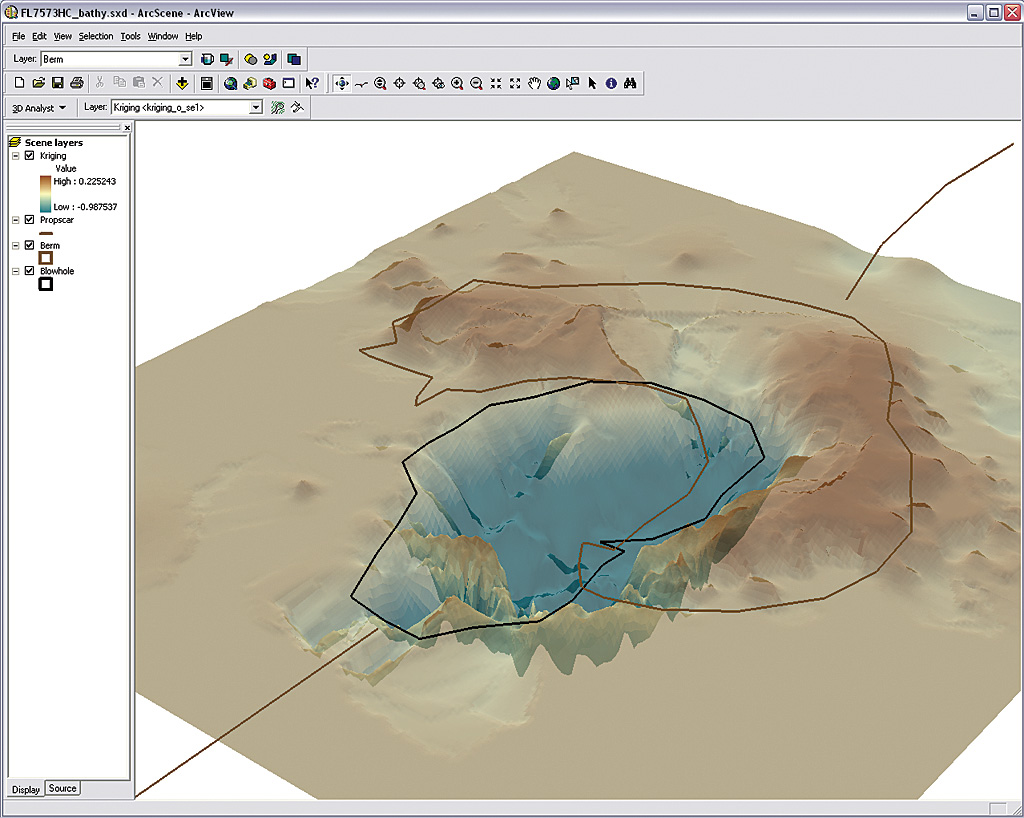The width and height of the screenshot is (1024, 818).
Task: Choose the Select Features arrow tool
Action: pos(592,83)
